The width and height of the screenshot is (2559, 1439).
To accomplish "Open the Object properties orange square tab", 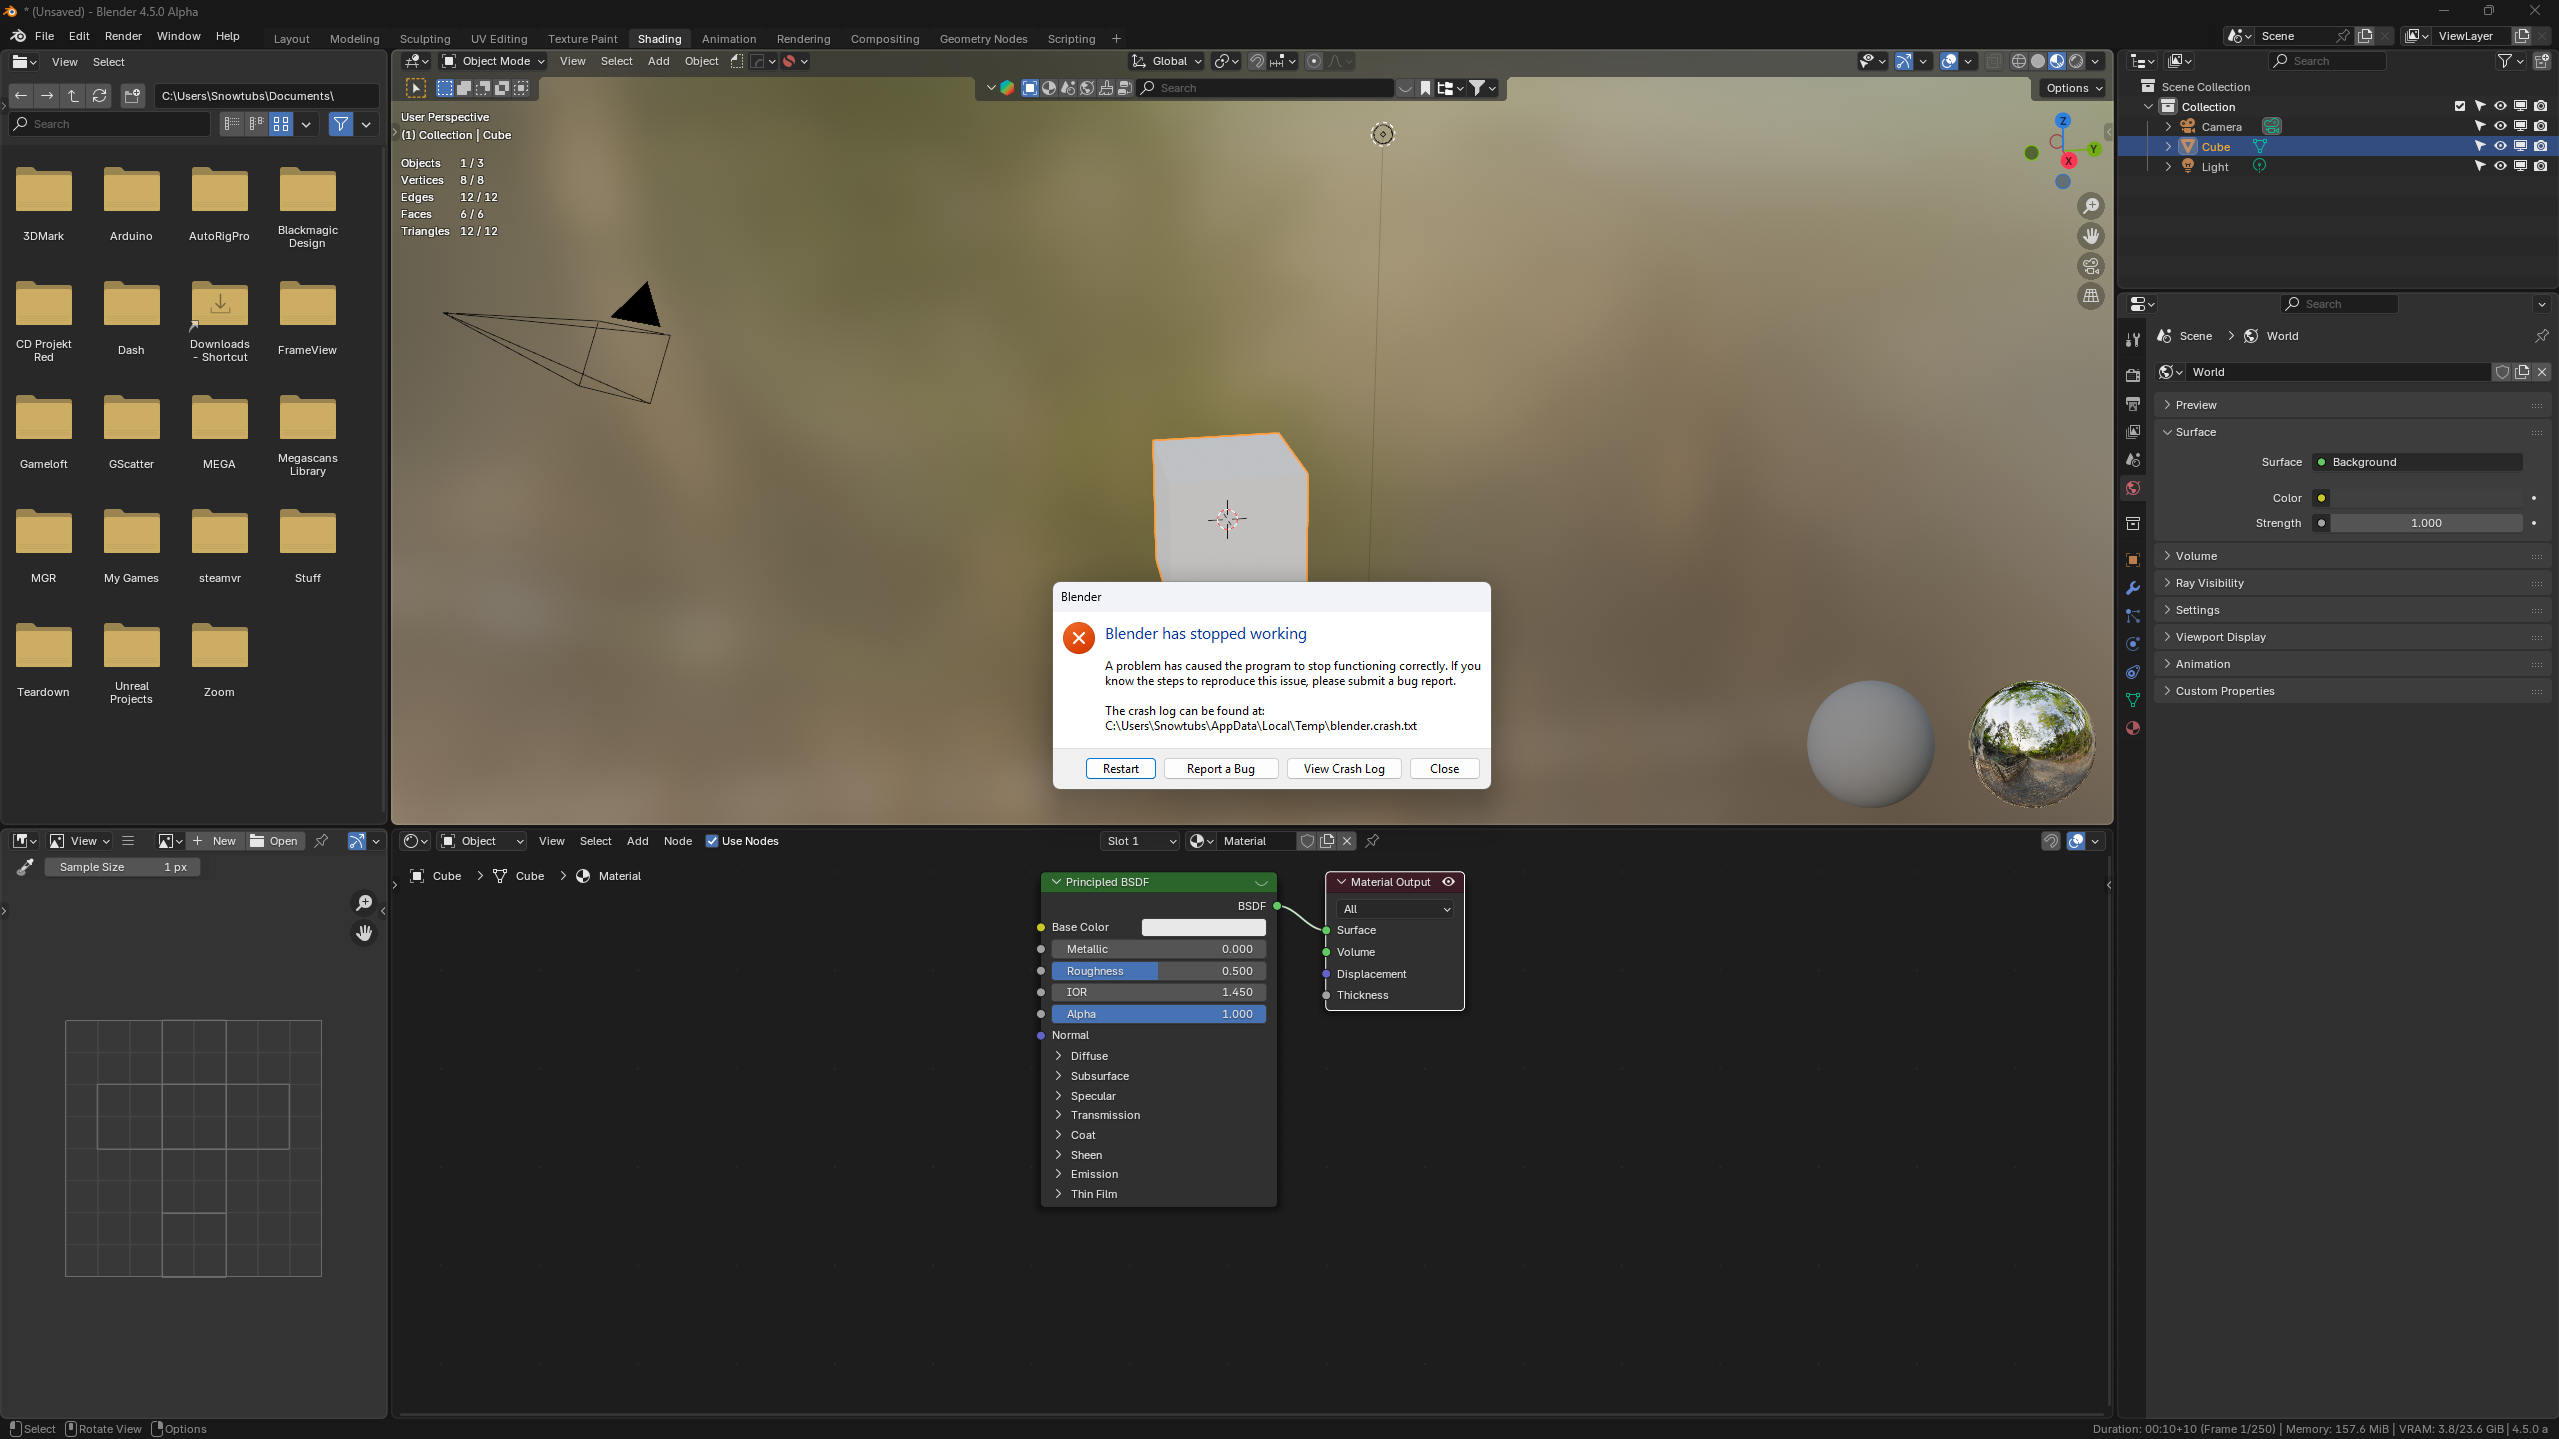I will pyautogui.click(x=2133, y=560).
